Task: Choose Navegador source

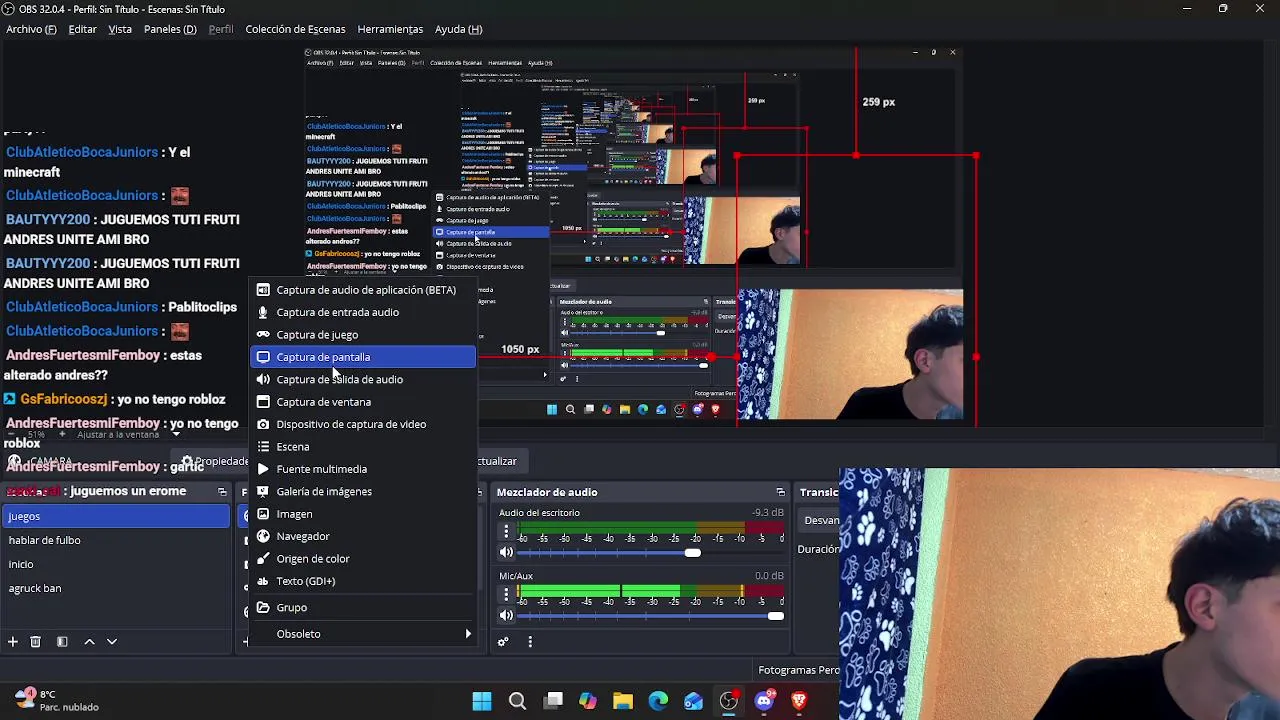Action: tap(363, 536)
